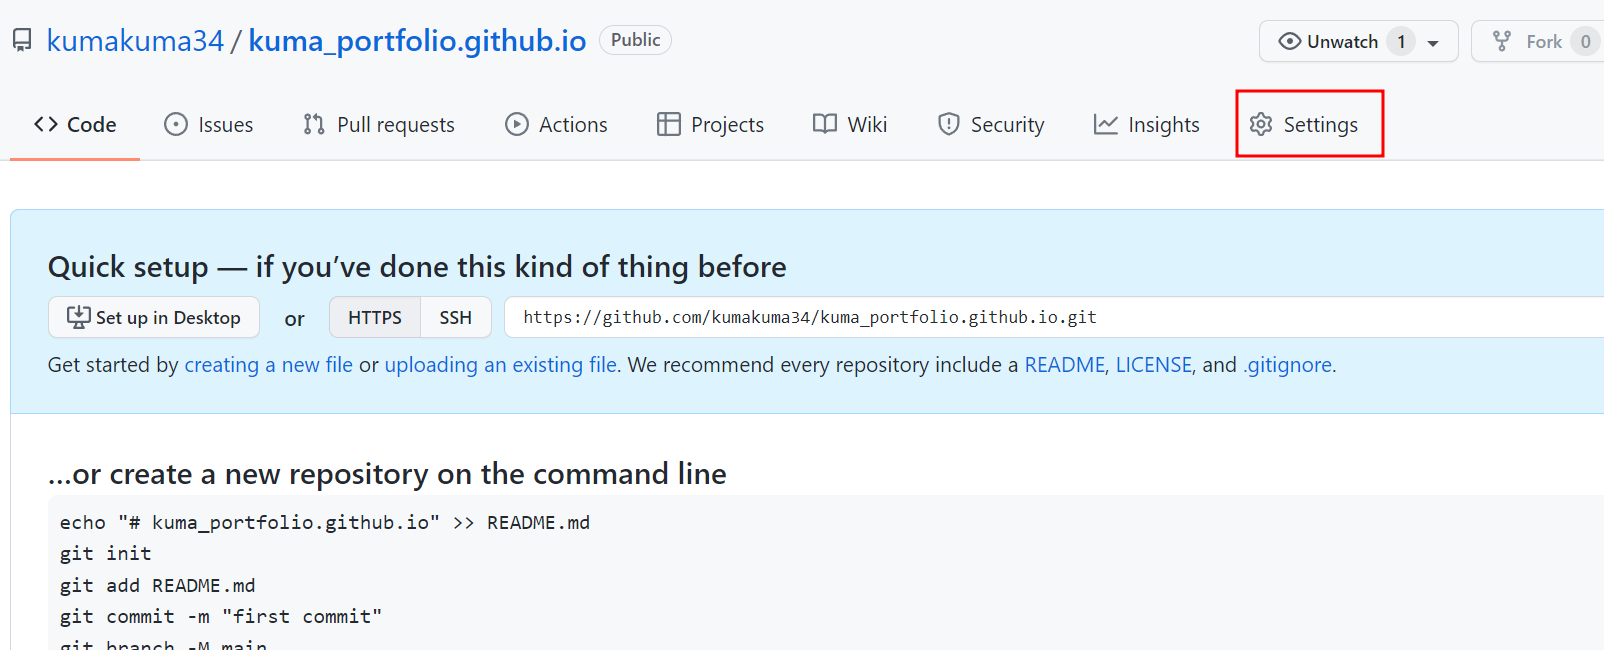Click the Settings gear icon
Screen dimensions: 1604x650
click(x=1261, y=124)
